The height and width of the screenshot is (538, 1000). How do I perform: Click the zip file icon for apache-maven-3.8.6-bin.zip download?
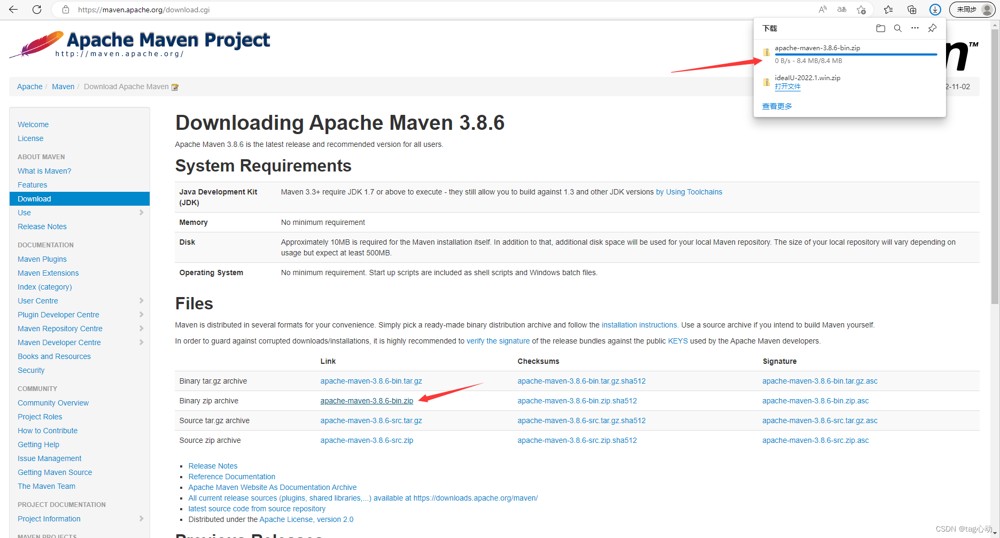pos(766,52)
